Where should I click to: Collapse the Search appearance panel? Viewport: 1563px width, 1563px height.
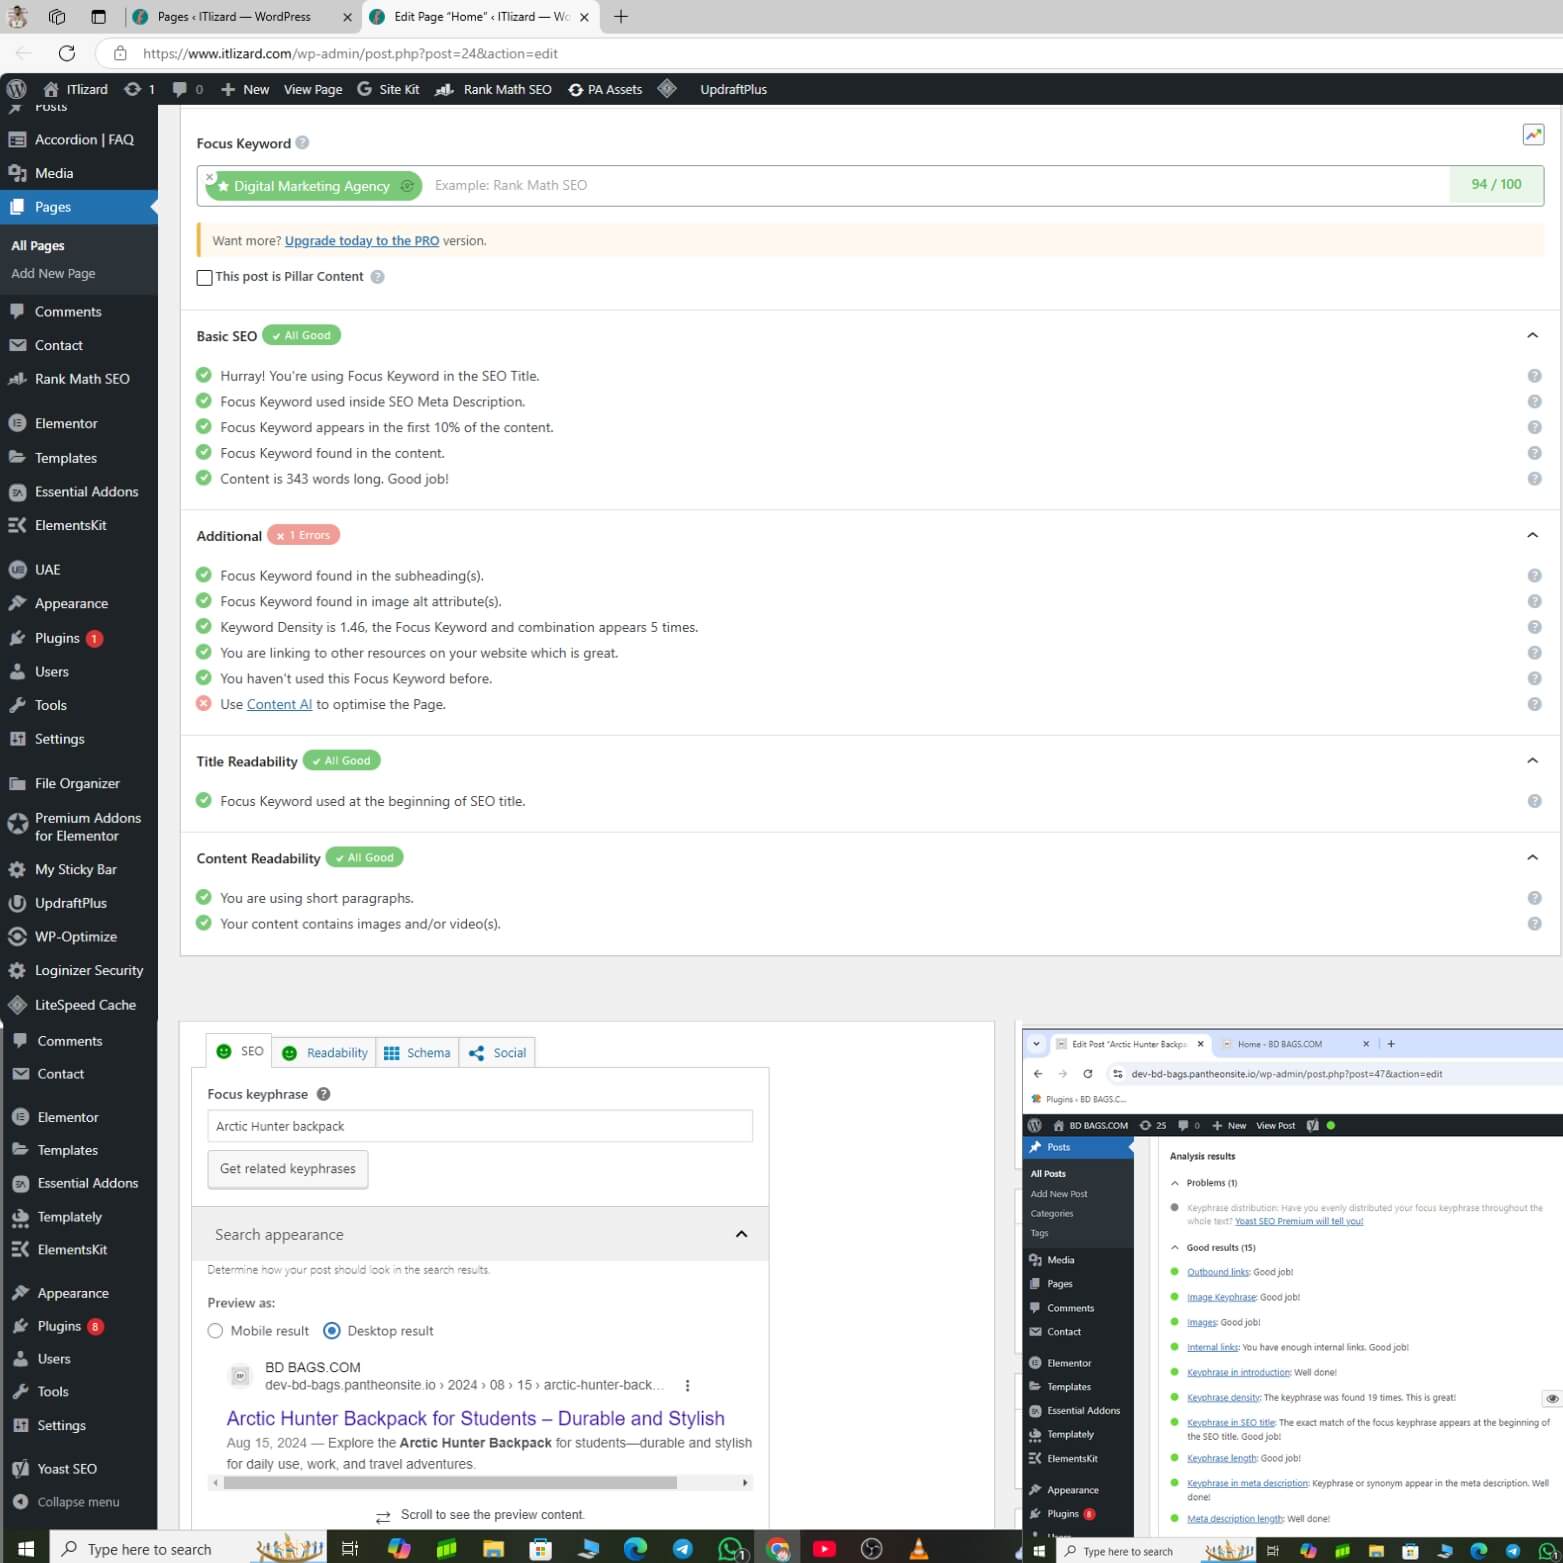[x=741, y=1235]
